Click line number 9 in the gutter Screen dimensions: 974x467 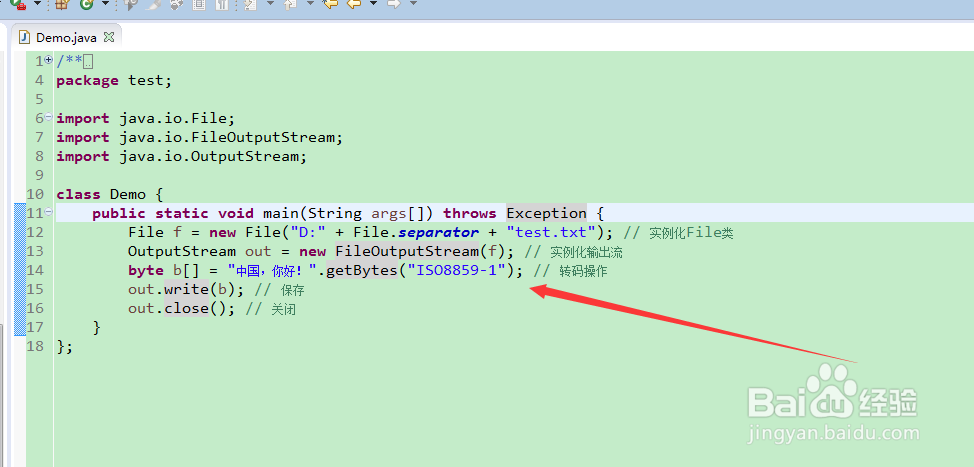40,175
